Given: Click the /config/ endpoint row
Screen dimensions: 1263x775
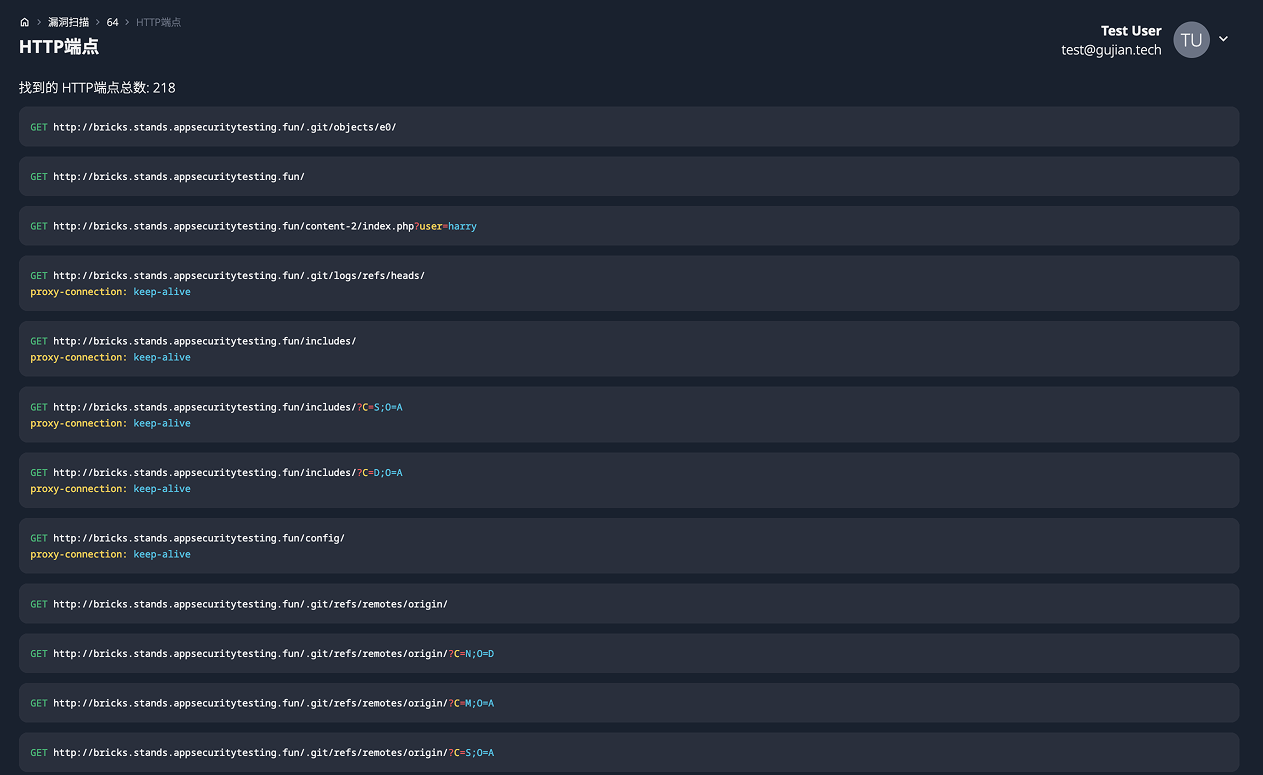Looking at the screenshot, I should [630, 545].
